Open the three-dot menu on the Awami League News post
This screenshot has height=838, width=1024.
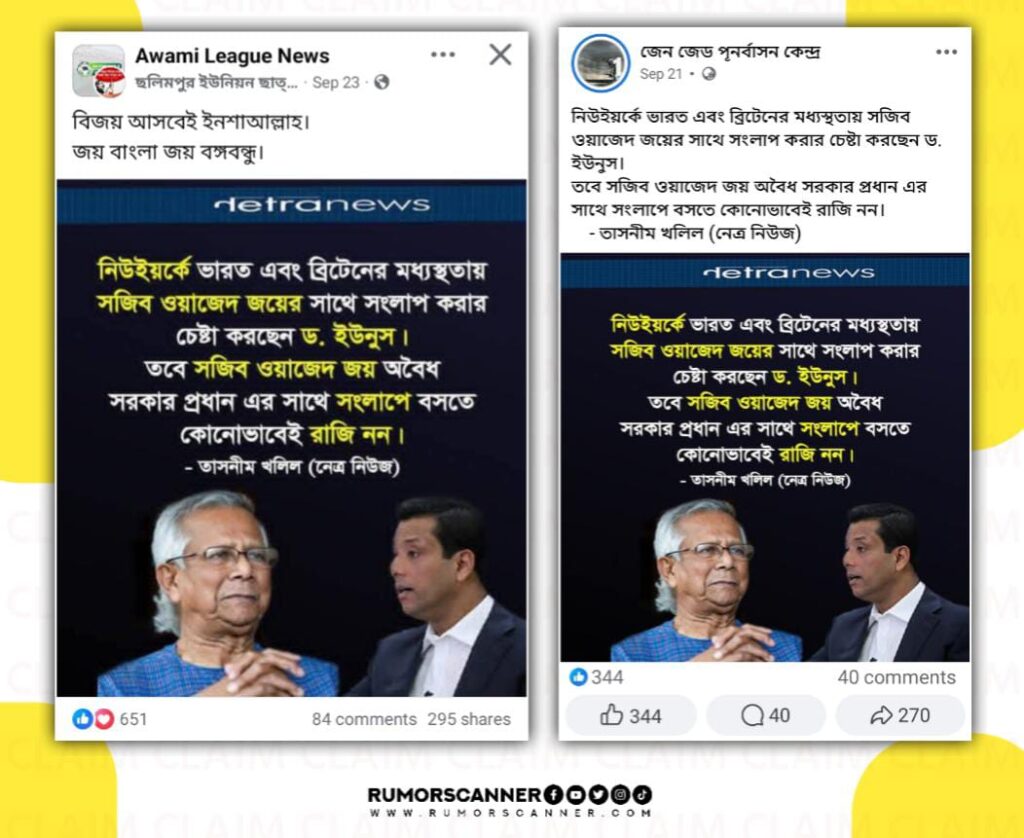tap(443, 55)
